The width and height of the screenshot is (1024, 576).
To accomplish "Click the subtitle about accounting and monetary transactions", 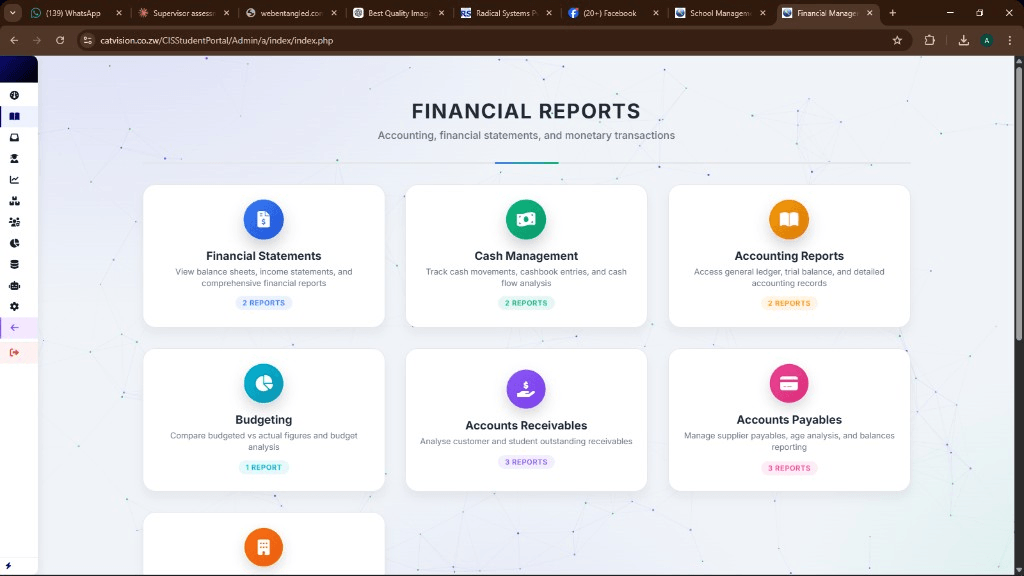I will coord(526,135).
